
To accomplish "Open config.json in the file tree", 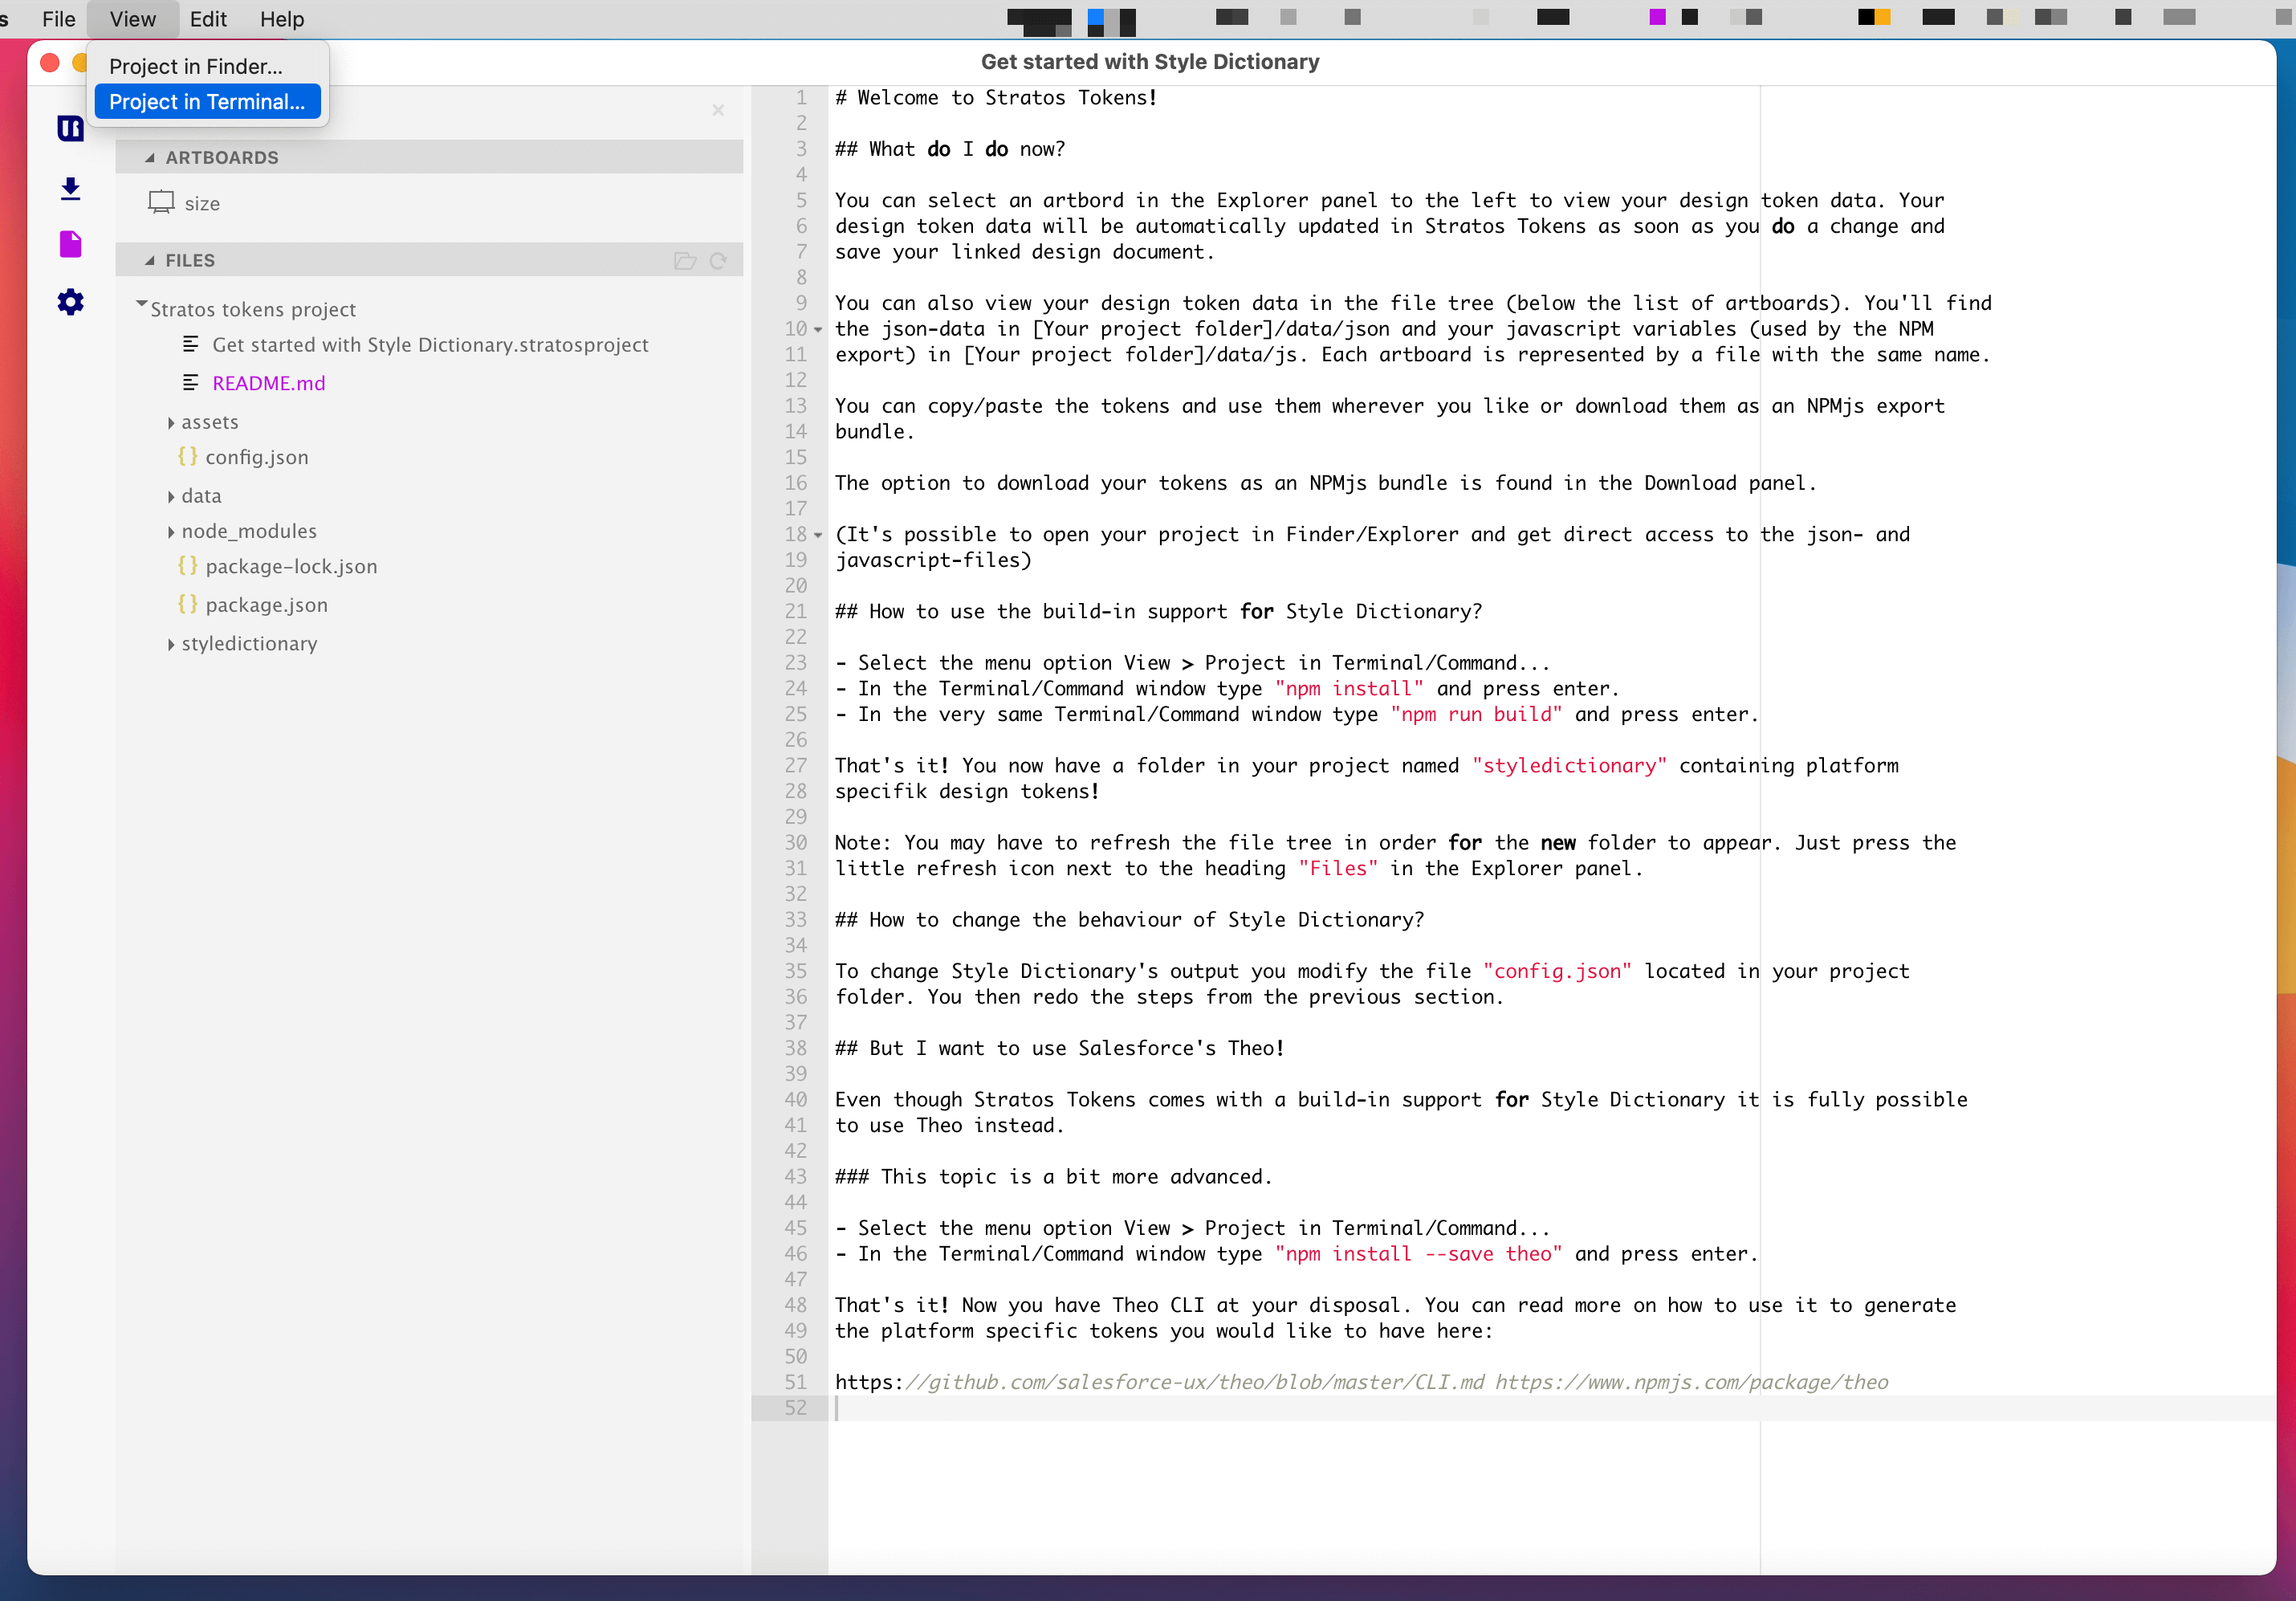I will [x=257, y=457].
